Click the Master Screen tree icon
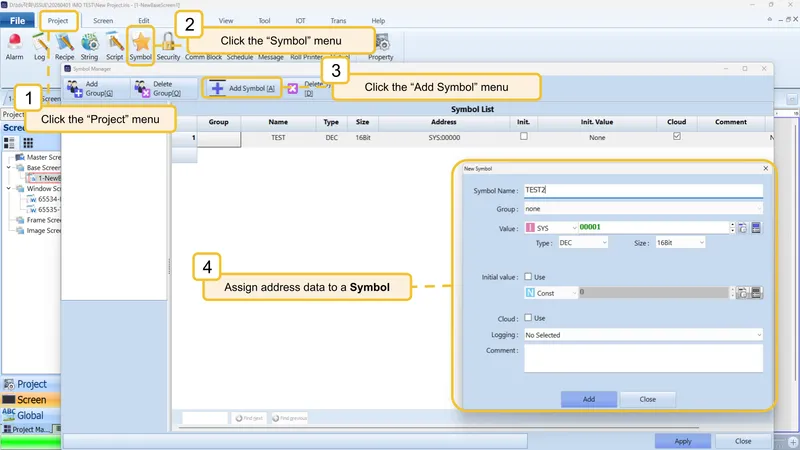Screen dimensions: 800x450 (x=20, y=157)
